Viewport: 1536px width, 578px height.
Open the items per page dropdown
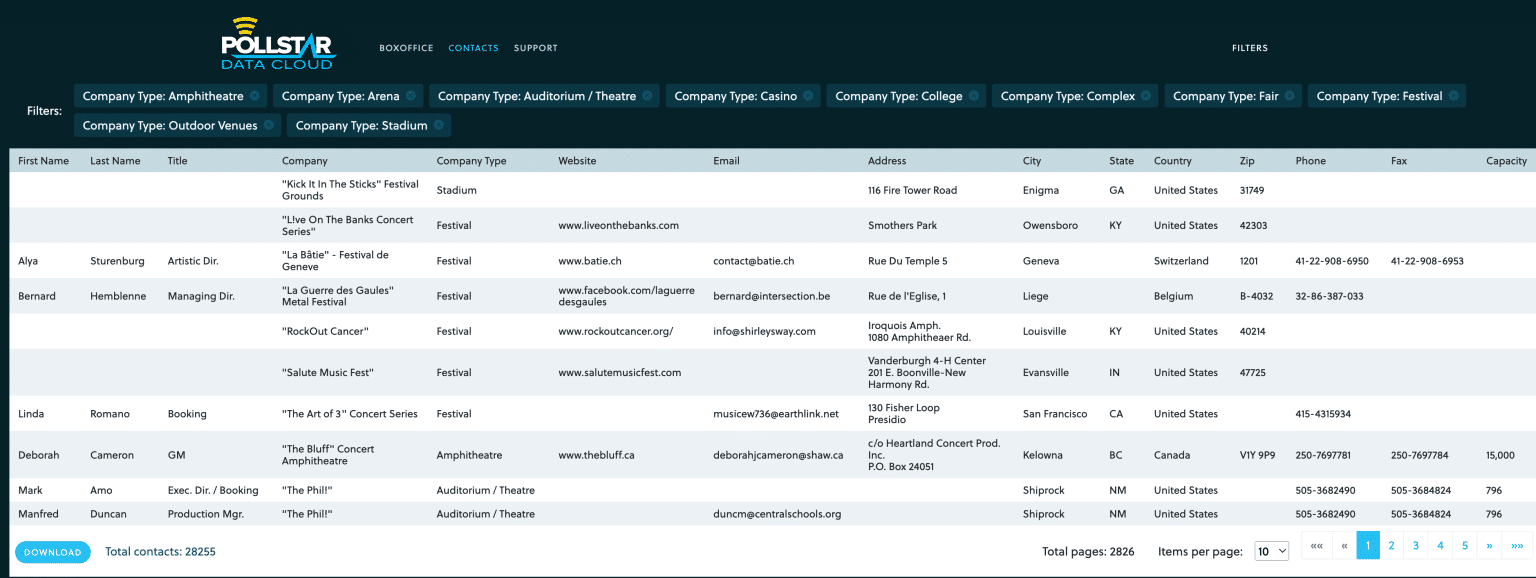1271,551
